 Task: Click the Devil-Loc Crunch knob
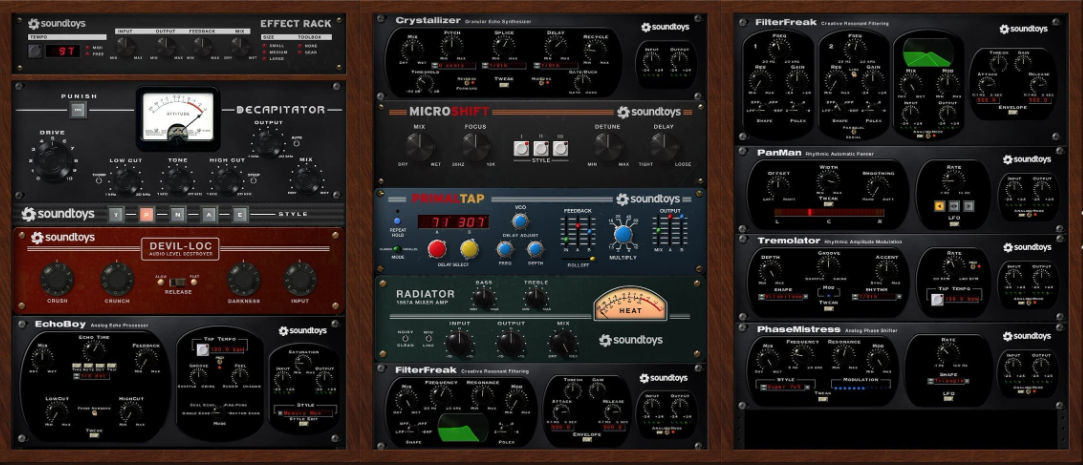pyautogui.click(x=117, y=278)
